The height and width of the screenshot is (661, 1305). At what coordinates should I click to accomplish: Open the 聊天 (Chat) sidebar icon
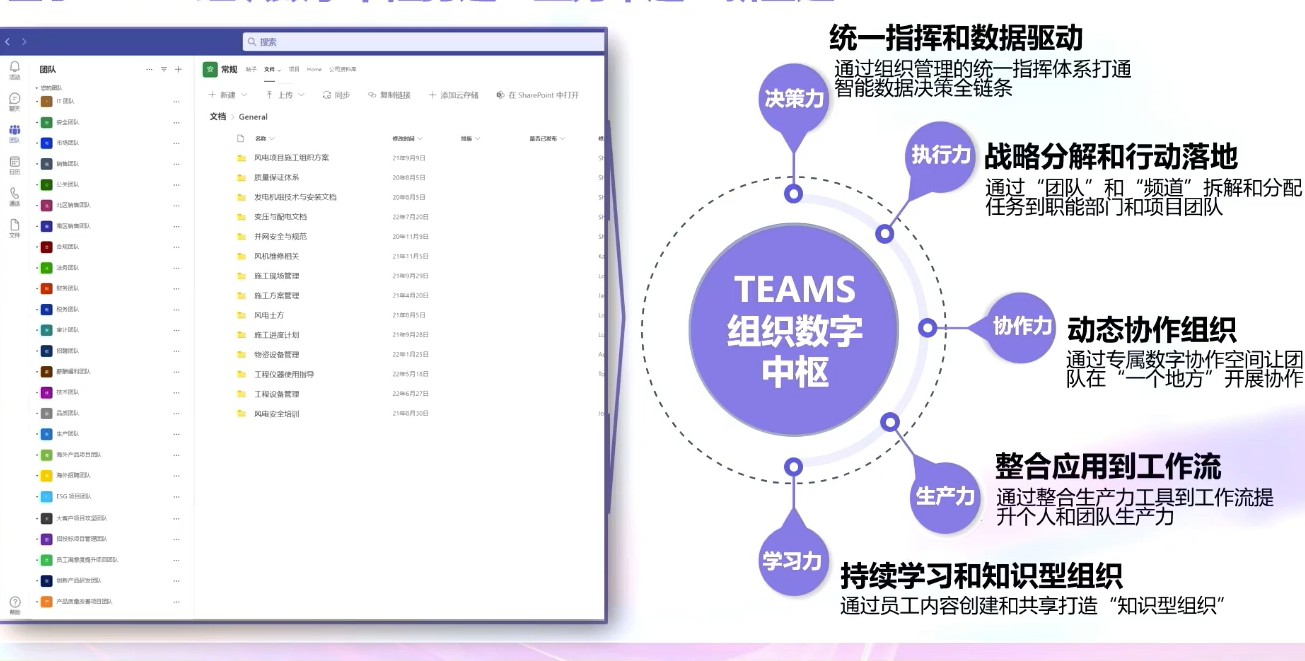tap(14, 98)
